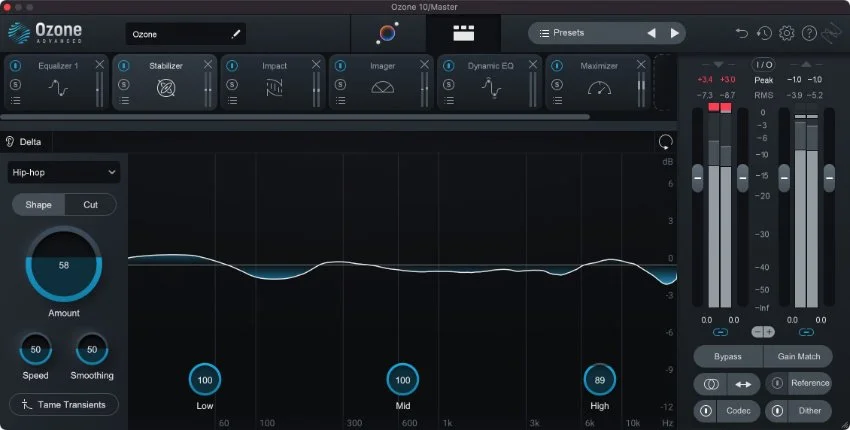Enable the Dither power button
The image size is (850, 430).
[x=777, y=411]
